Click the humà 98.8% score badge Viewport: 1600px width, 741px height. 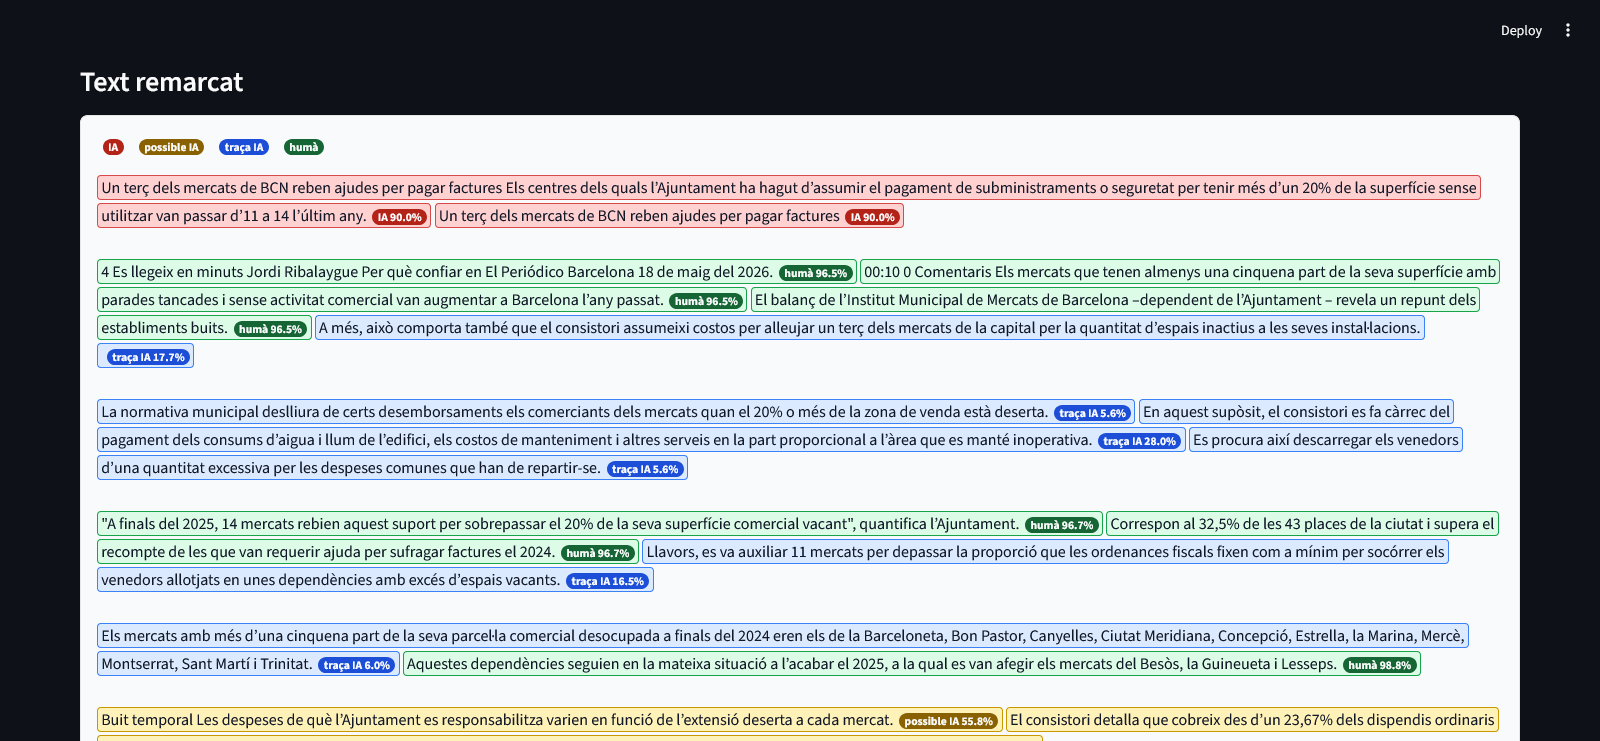[1380, 665]
